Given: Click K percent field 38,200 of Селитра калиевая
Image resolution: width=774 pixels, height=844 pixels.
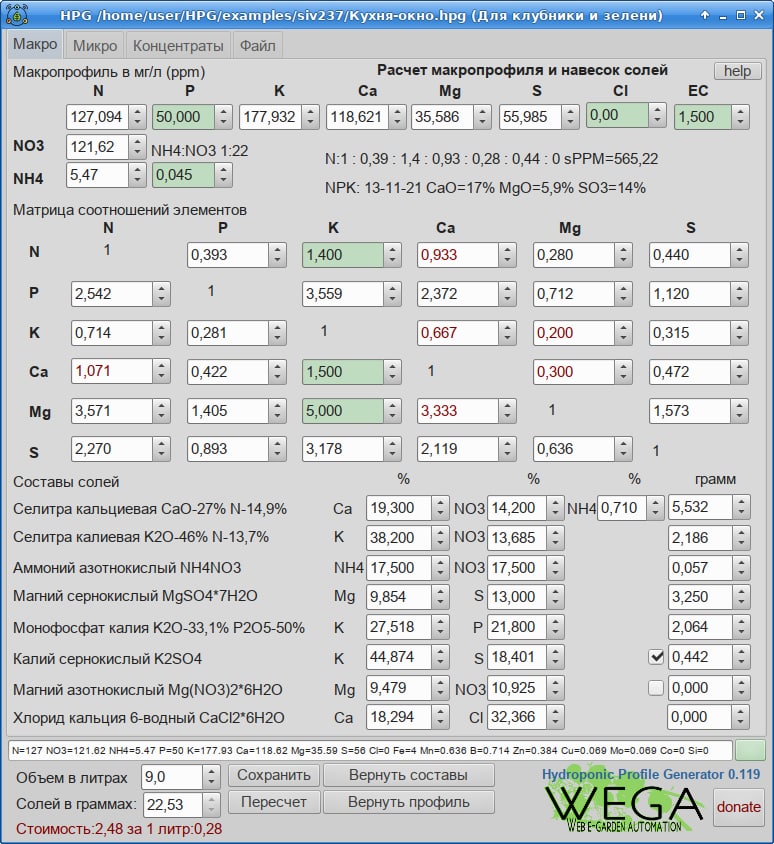Looking at the screenshot, I should pyautogui.click(x=399, y=538).
